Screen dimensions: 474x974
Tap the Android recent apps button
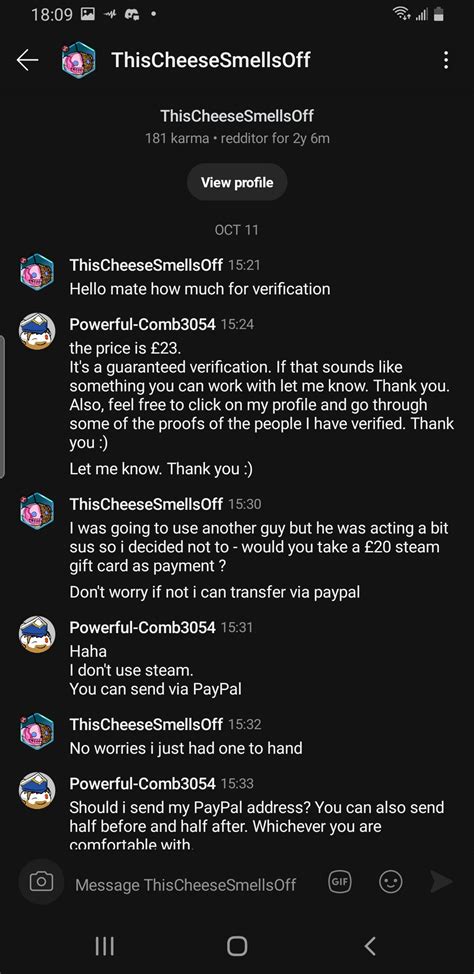(x=104, y=946)
